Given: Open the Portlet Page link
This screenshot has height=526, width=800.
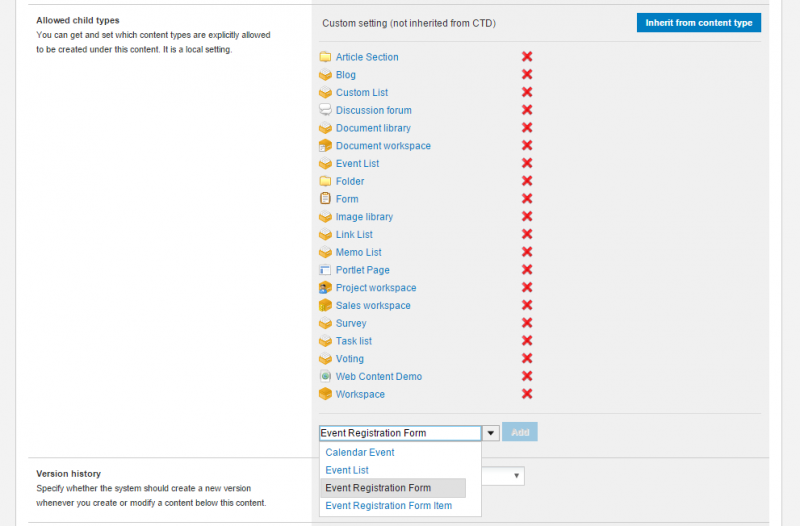Looking at the screenshot, I should [363, 270].
